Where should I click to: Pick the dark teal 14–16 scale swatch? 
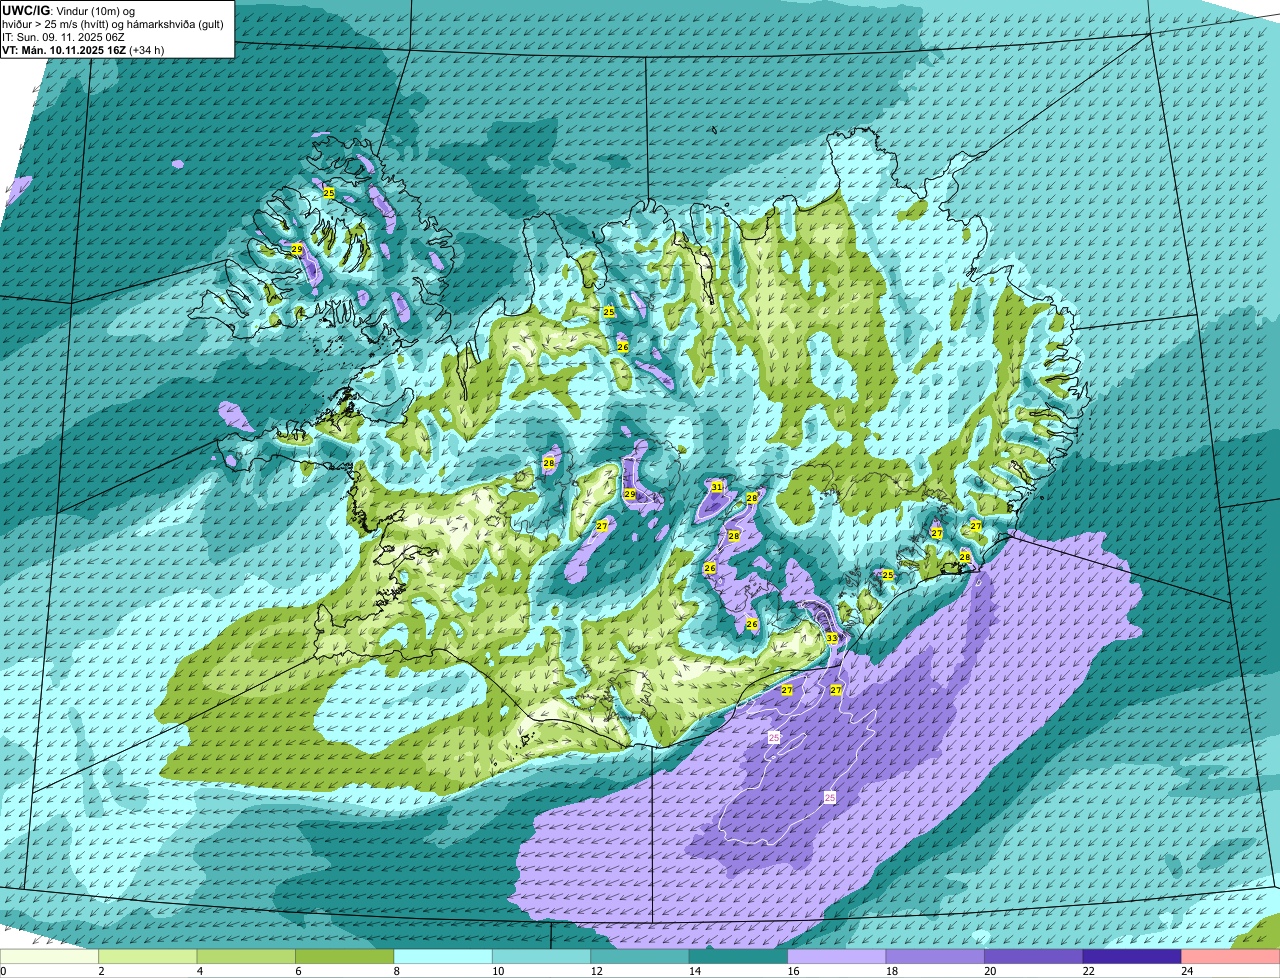coord(738,956)
